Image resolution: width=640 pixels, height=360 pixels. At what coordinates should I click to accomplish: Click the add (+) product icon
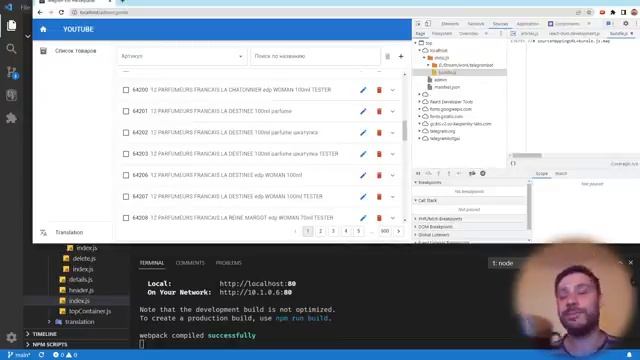tap(401, 56)
